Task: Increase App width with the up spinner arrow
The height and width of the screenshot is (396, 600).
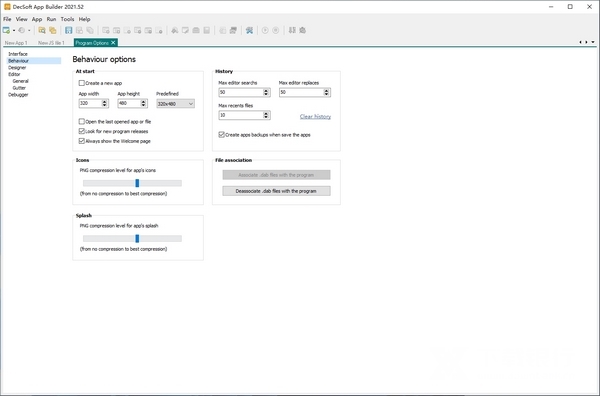Action: click(x=104, y=101)
